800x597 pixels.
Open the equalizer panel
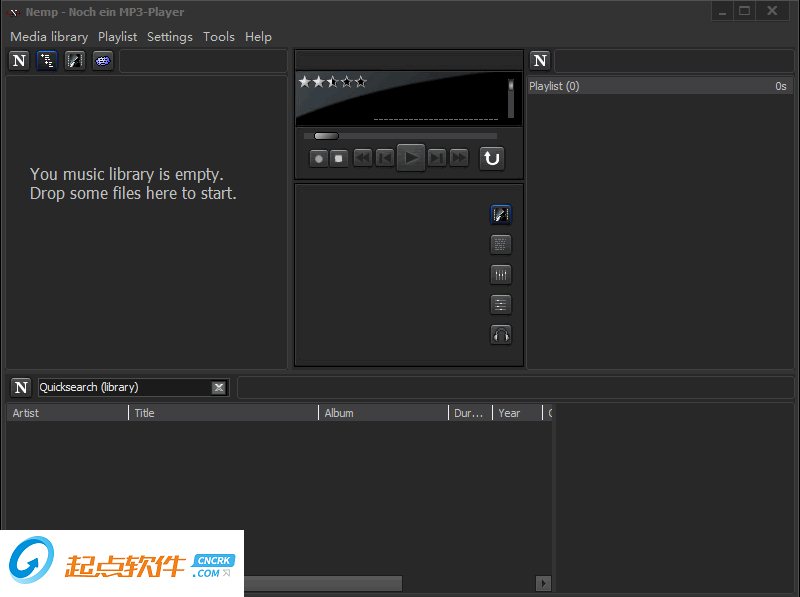[x=501, y=275]
